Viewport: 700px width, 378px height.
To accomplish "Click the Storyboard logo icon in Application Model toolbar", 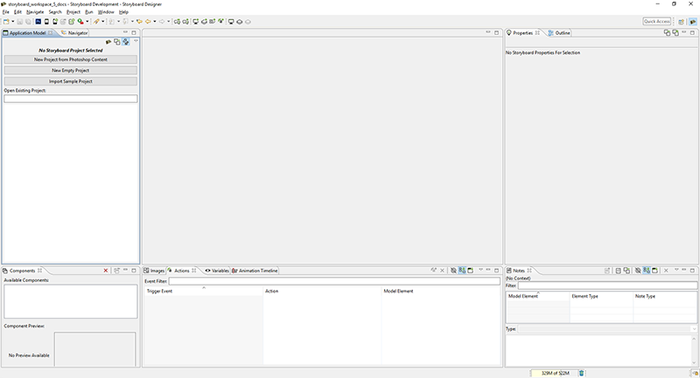I will click(x=108, y=42).
